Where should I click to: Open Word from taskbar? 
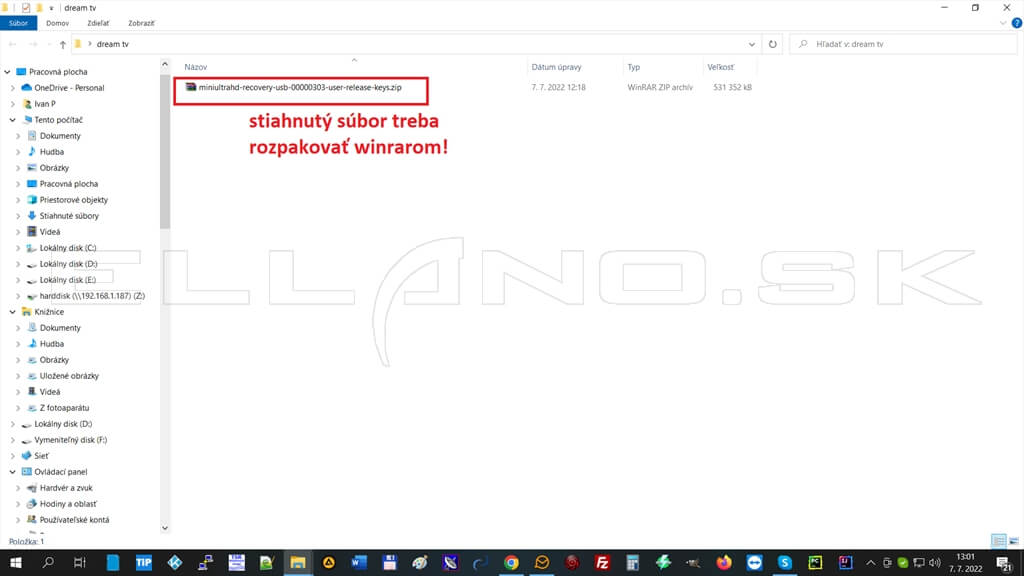[x=359, y=562]
